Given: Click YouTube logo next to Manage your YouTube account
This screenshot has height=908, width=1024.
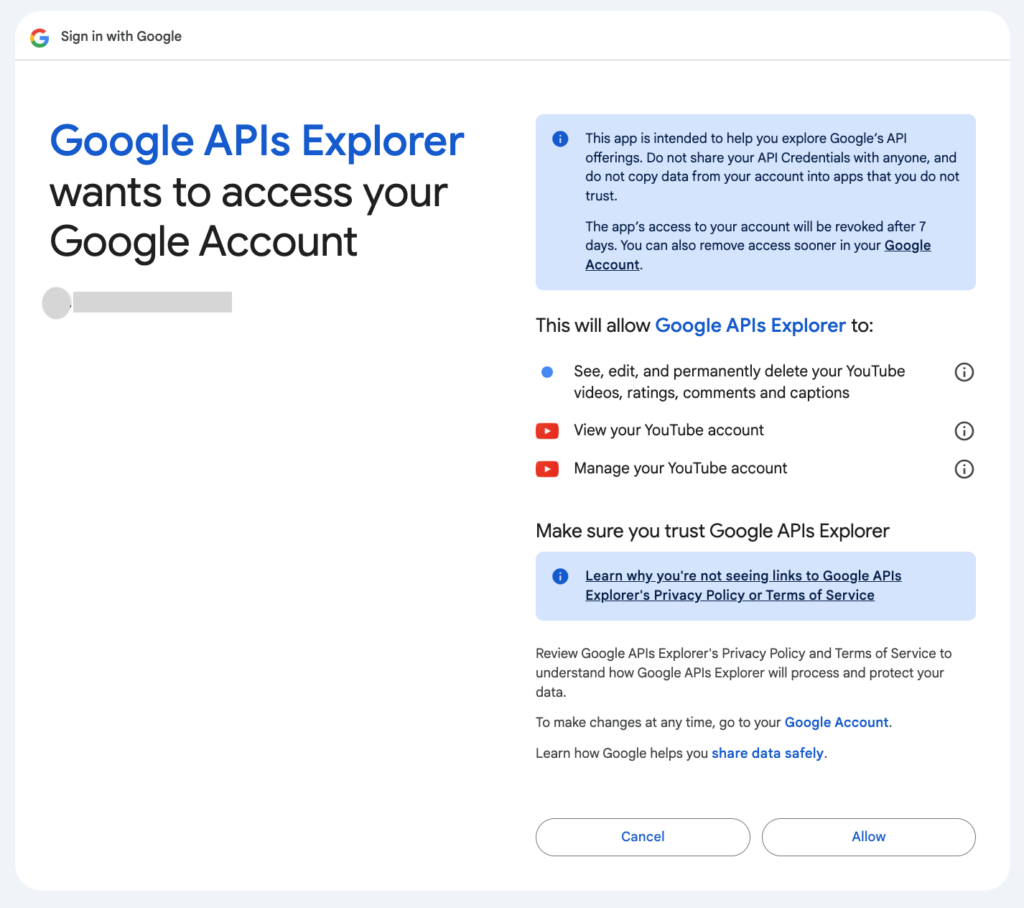Looking at the screenshot, I should coord(547,469).
